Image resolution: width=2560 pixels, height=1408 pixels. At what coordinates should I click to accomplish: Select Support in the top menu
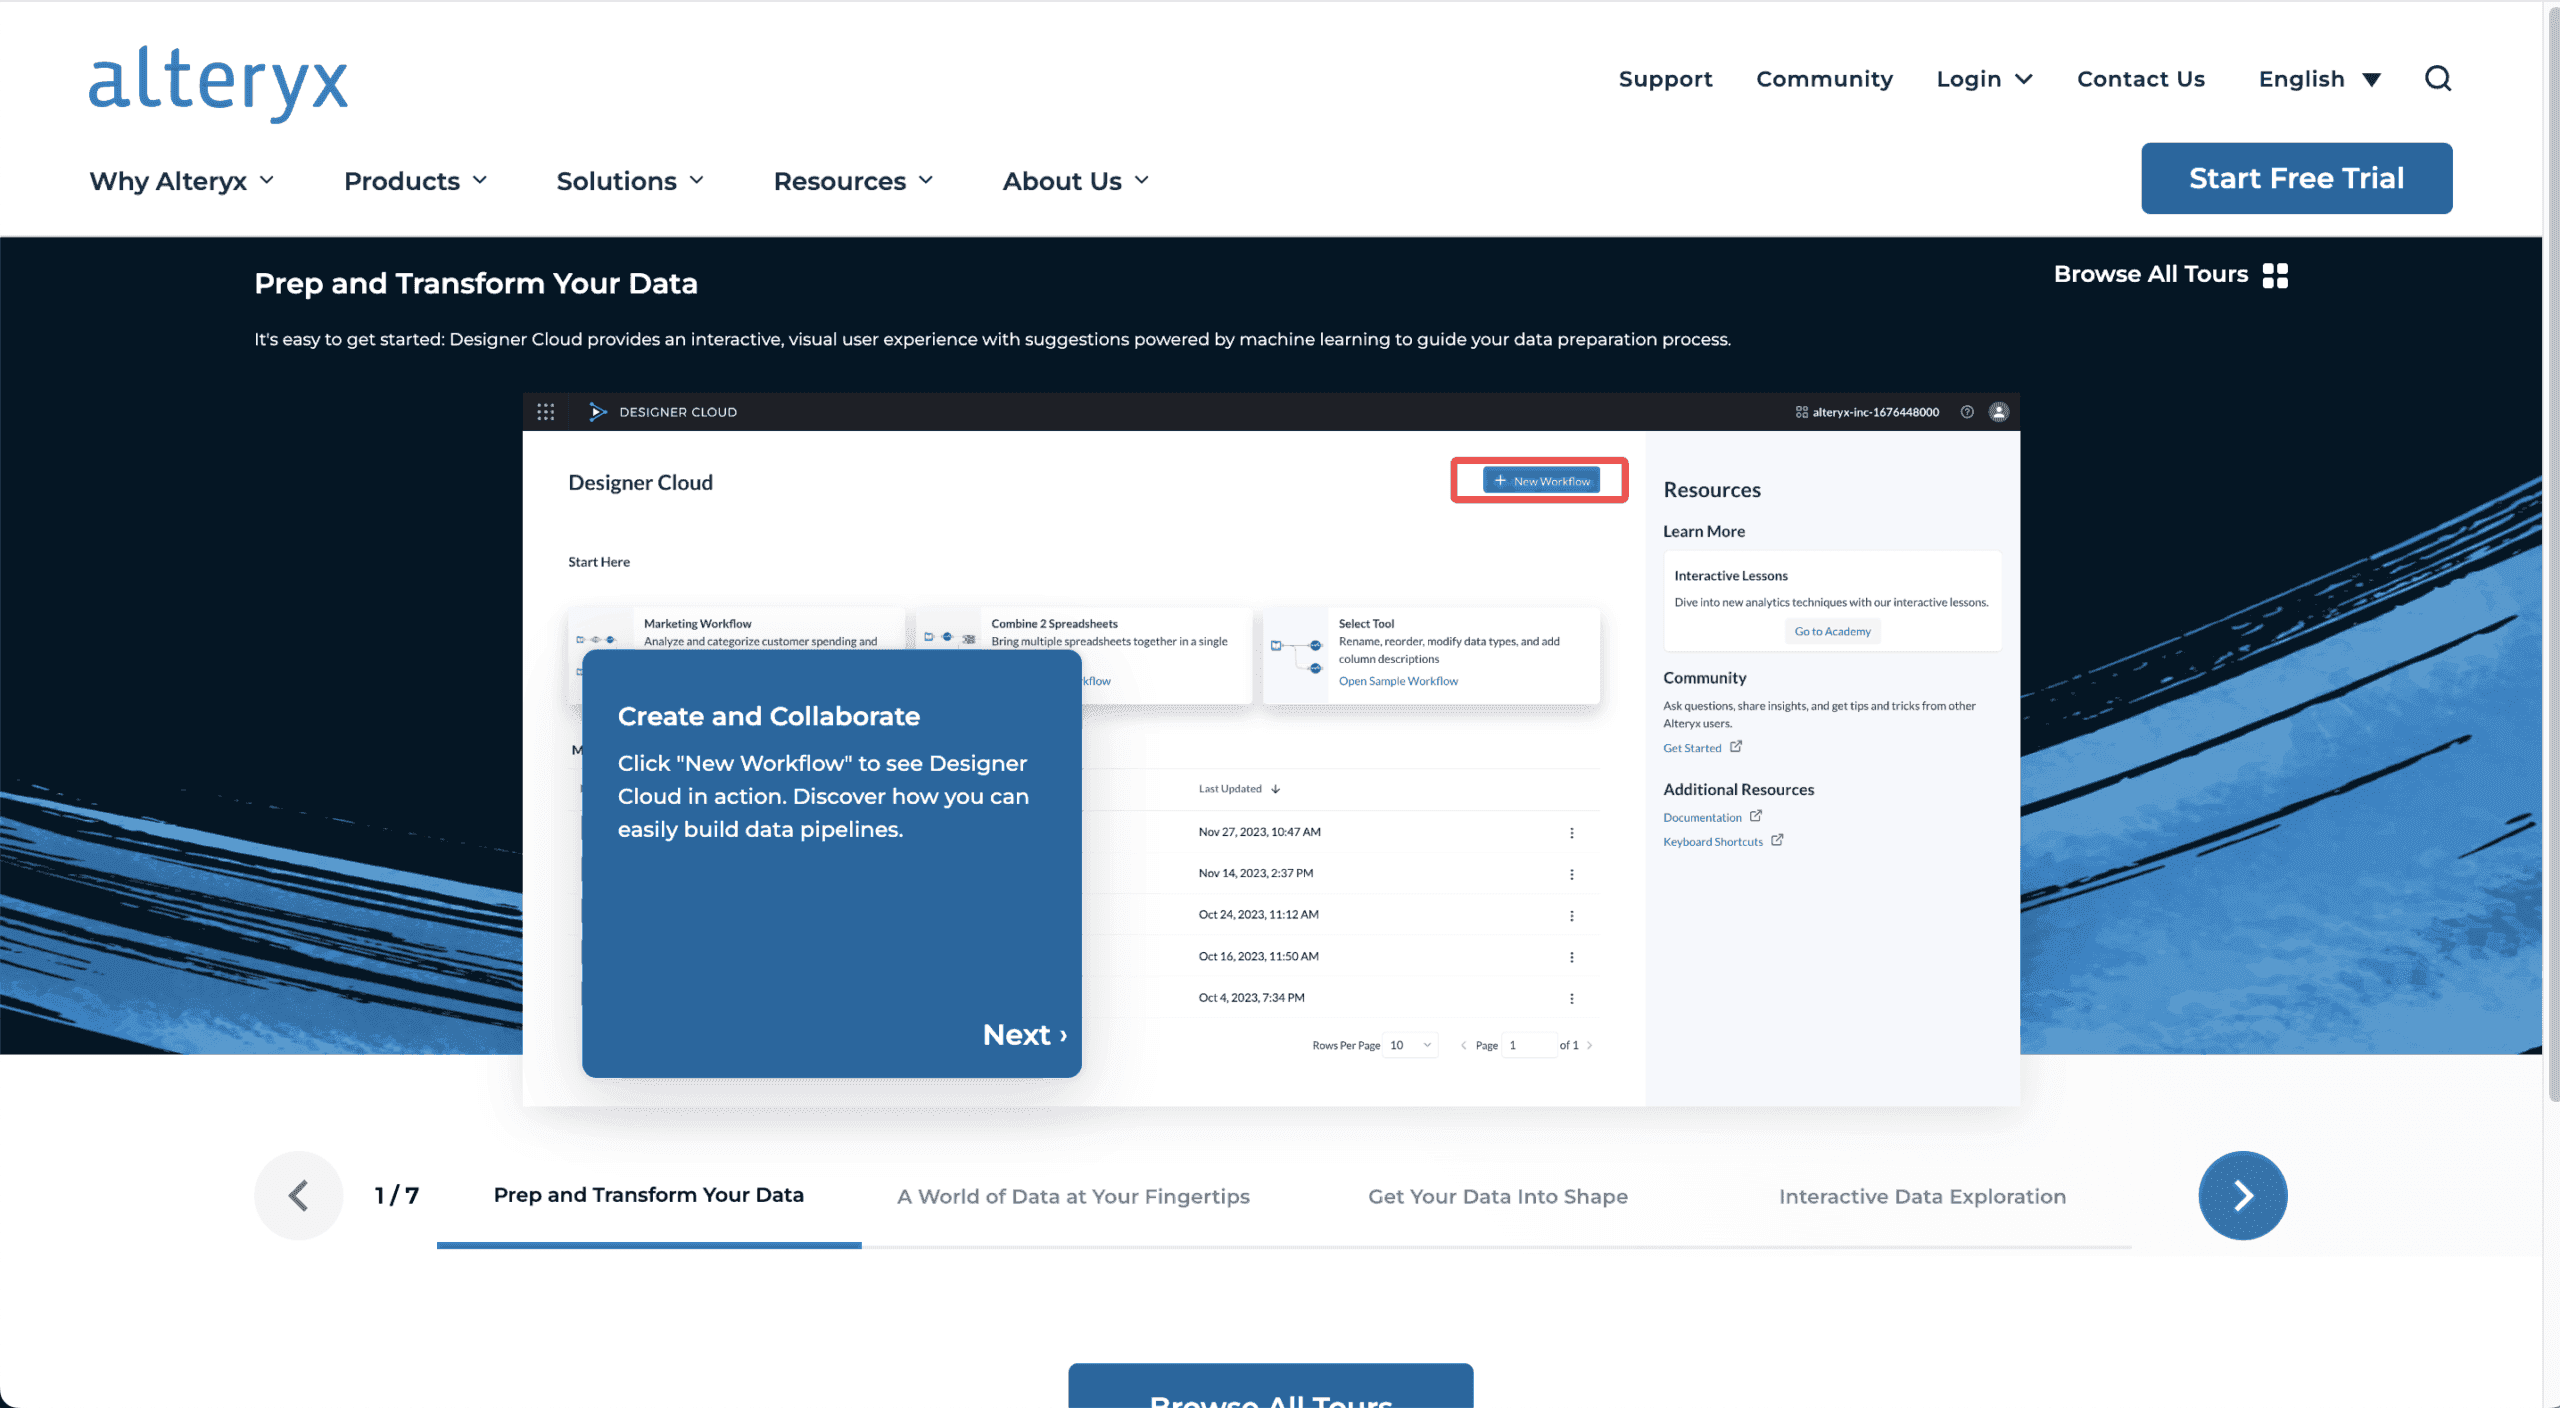click(x=1665, y=79)
